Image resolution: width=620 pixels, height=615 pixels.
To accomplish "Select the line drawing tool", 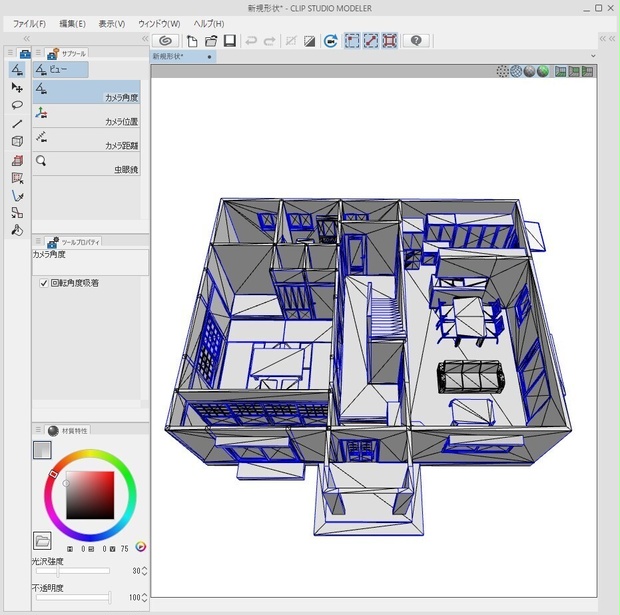I will [17, 124].
